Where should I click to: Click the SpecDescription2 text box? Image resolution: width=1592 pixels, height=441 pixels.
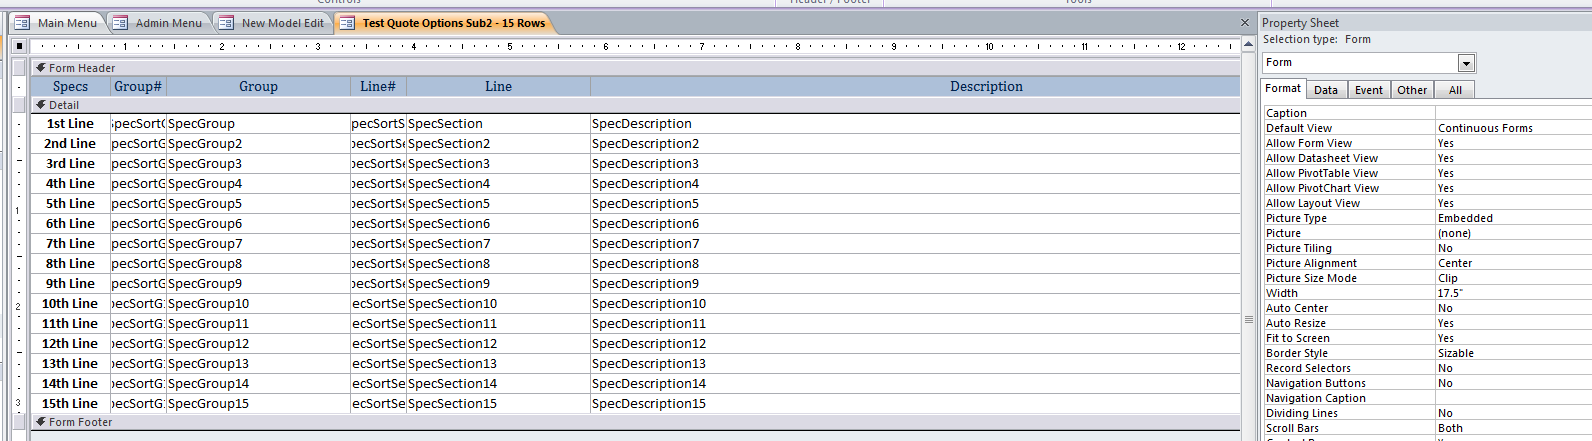coord(915,144)
